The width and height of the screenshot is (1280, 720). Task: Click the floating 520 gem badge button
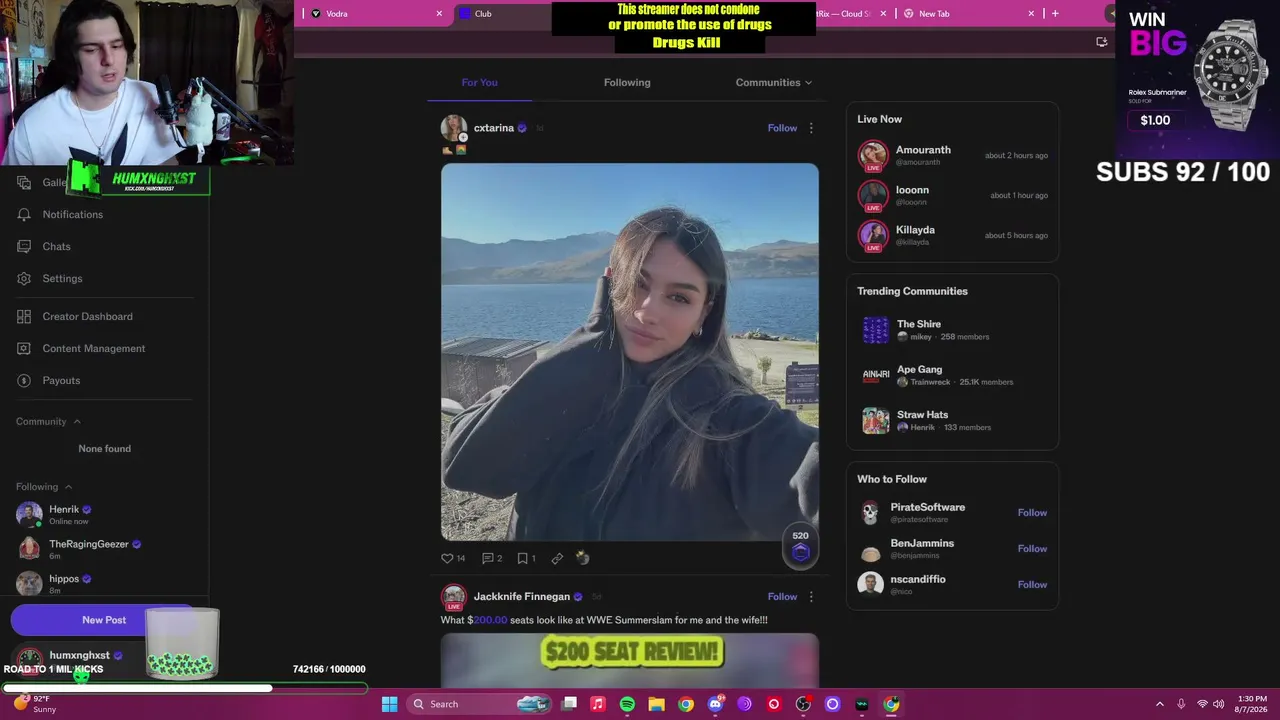click(800, 548)
